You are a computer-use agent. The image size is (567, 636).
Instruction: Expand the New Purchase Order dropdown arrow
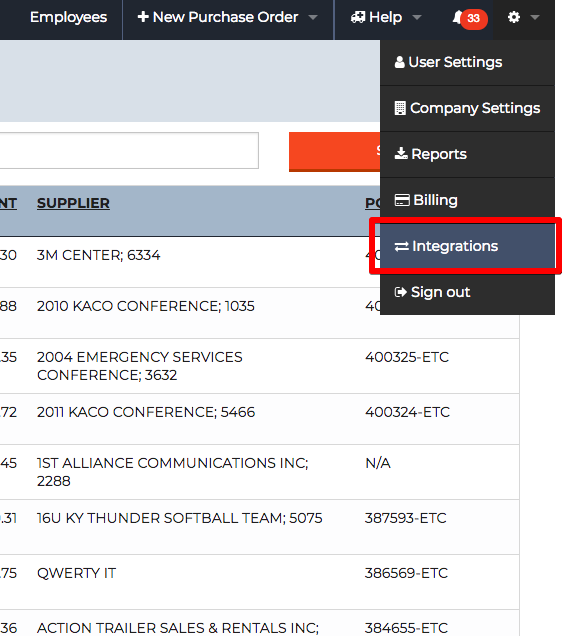click(x=313, y=17)
